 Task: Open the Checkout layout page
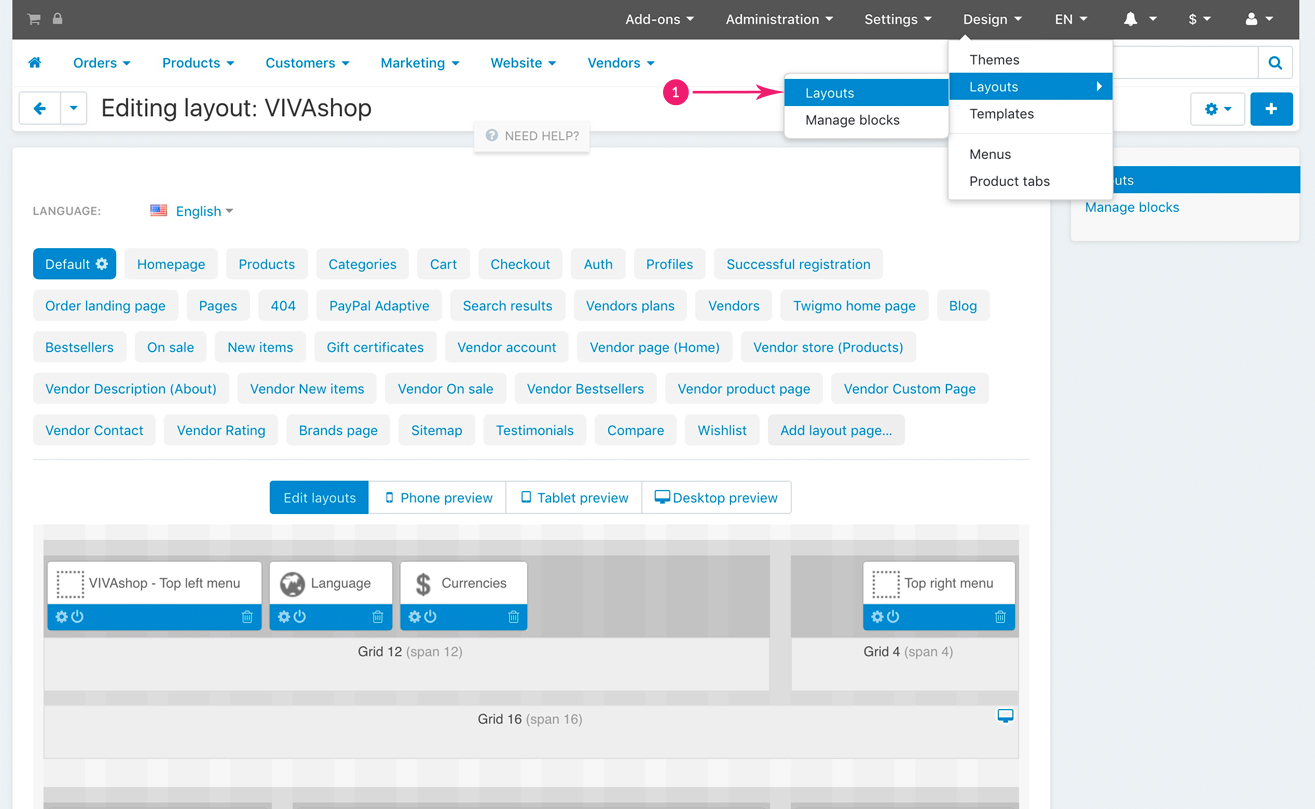520,265
